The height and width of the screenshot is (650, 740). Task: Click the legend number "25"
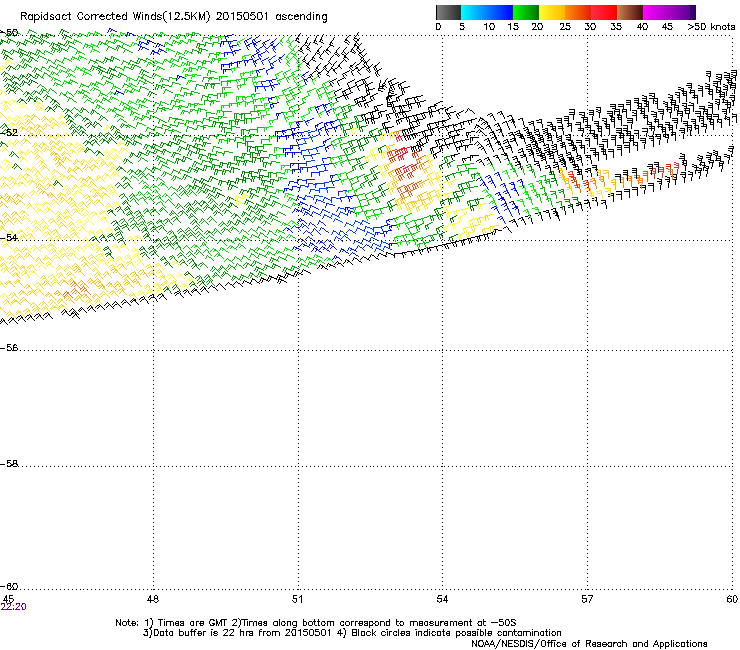pyautogui.click(x=565, y=27)
